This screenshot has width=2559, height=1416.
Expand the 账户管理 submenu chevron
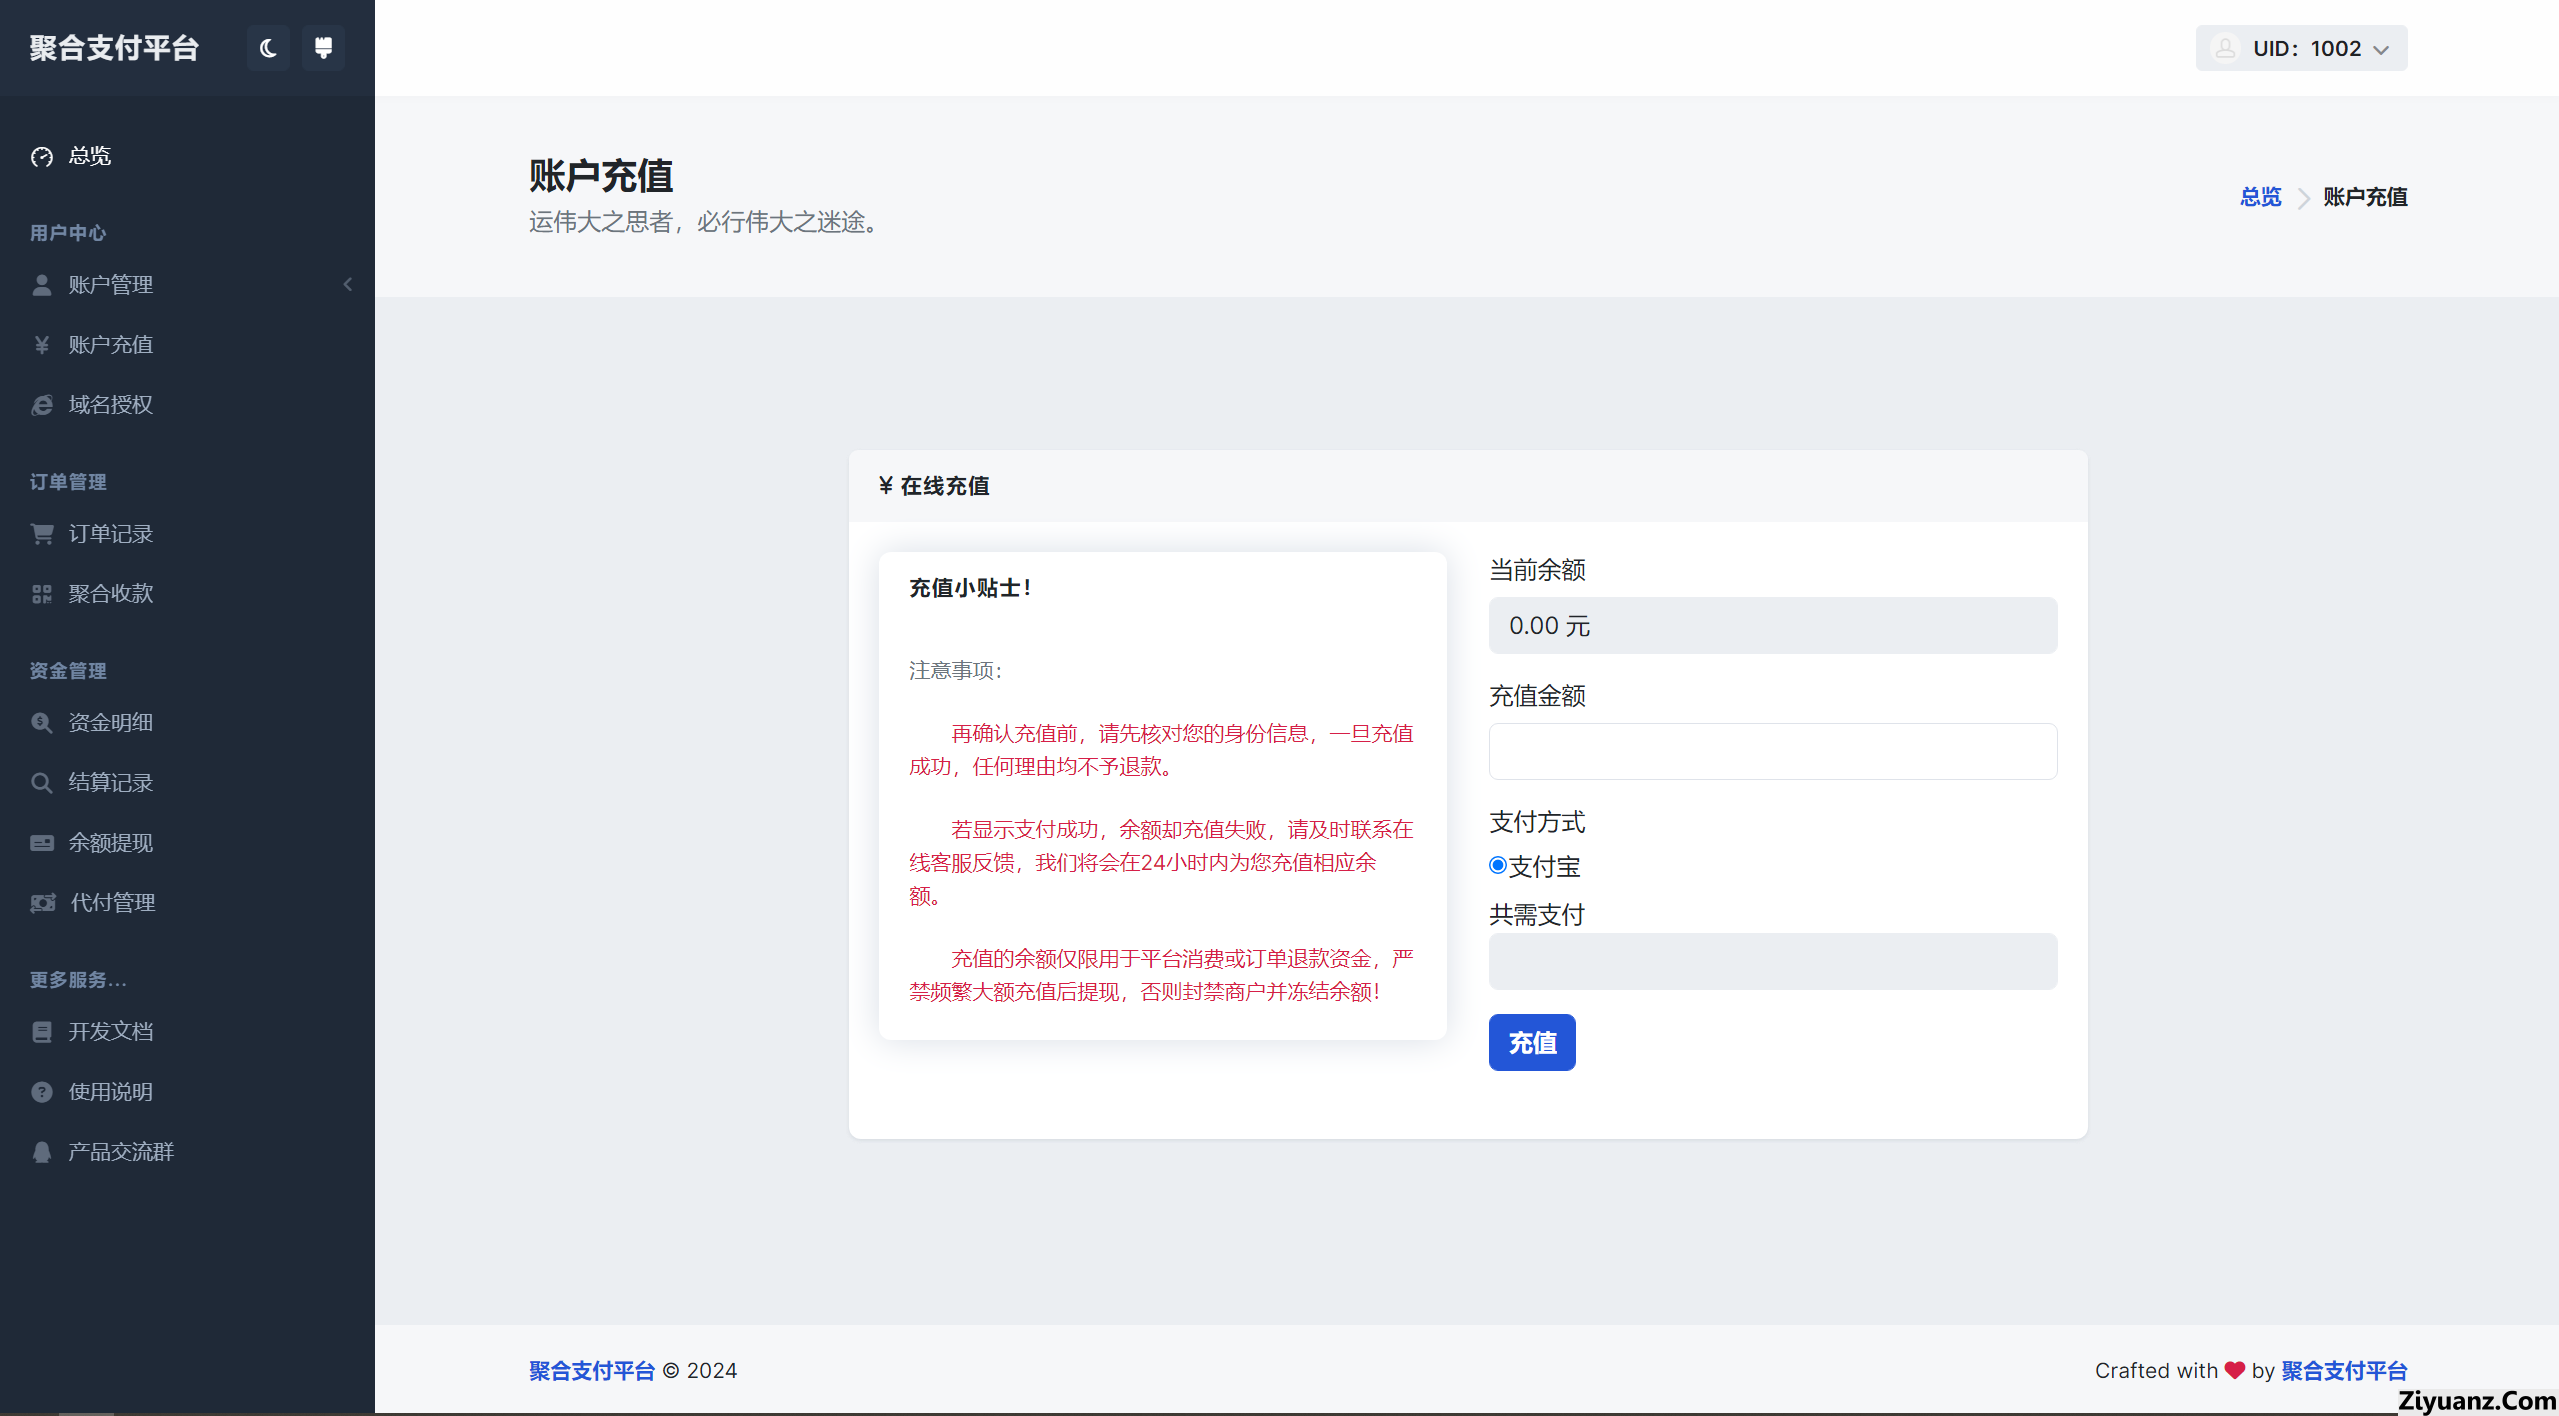point(348,285)
